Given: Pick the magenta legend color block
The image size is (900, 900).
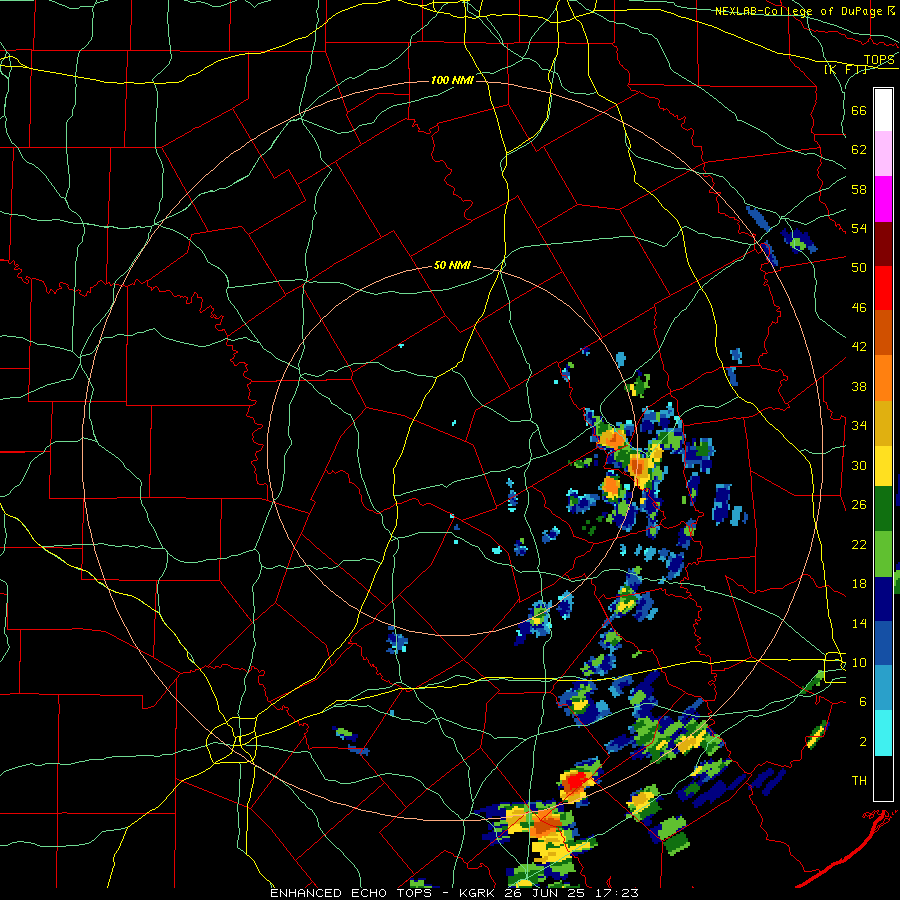Looking at the screenshot, I should (x=883, y=199).
